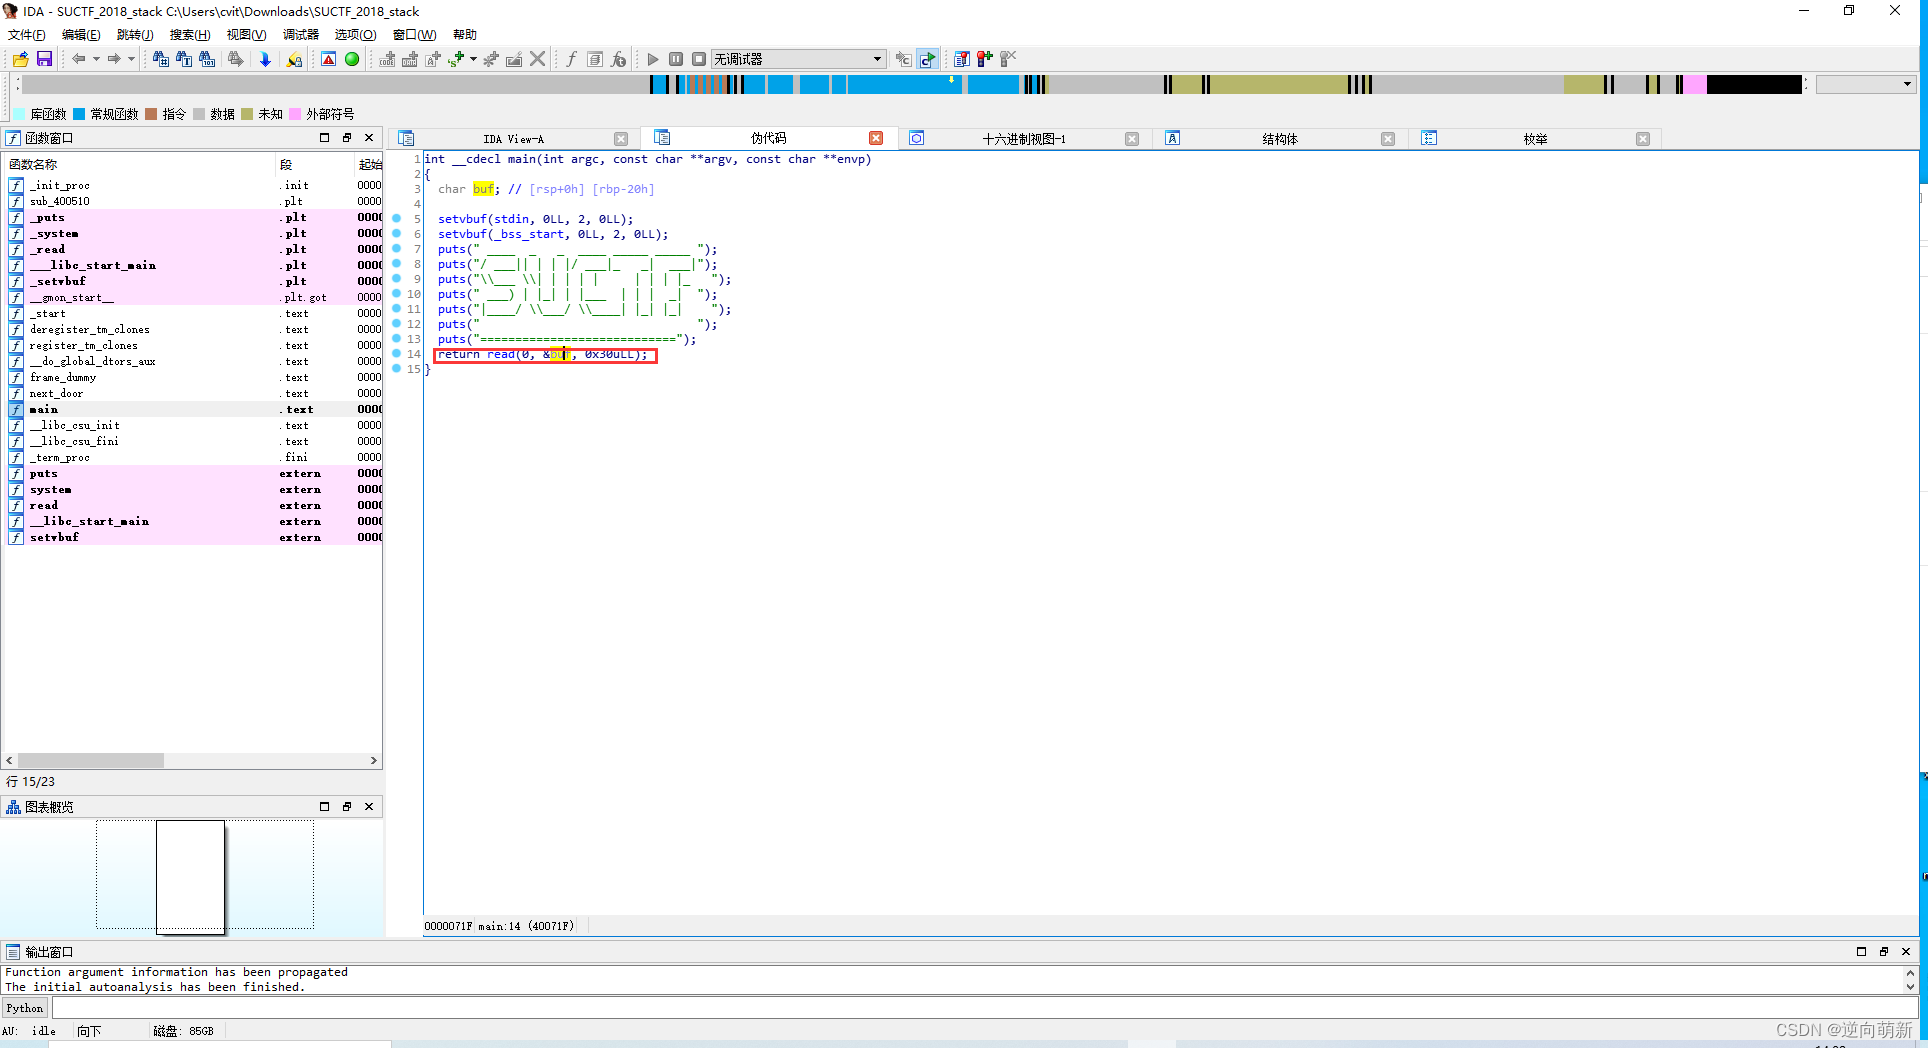Click the open file folder icon
Screen dimensions: 1928x1048
tap(21, 59)
